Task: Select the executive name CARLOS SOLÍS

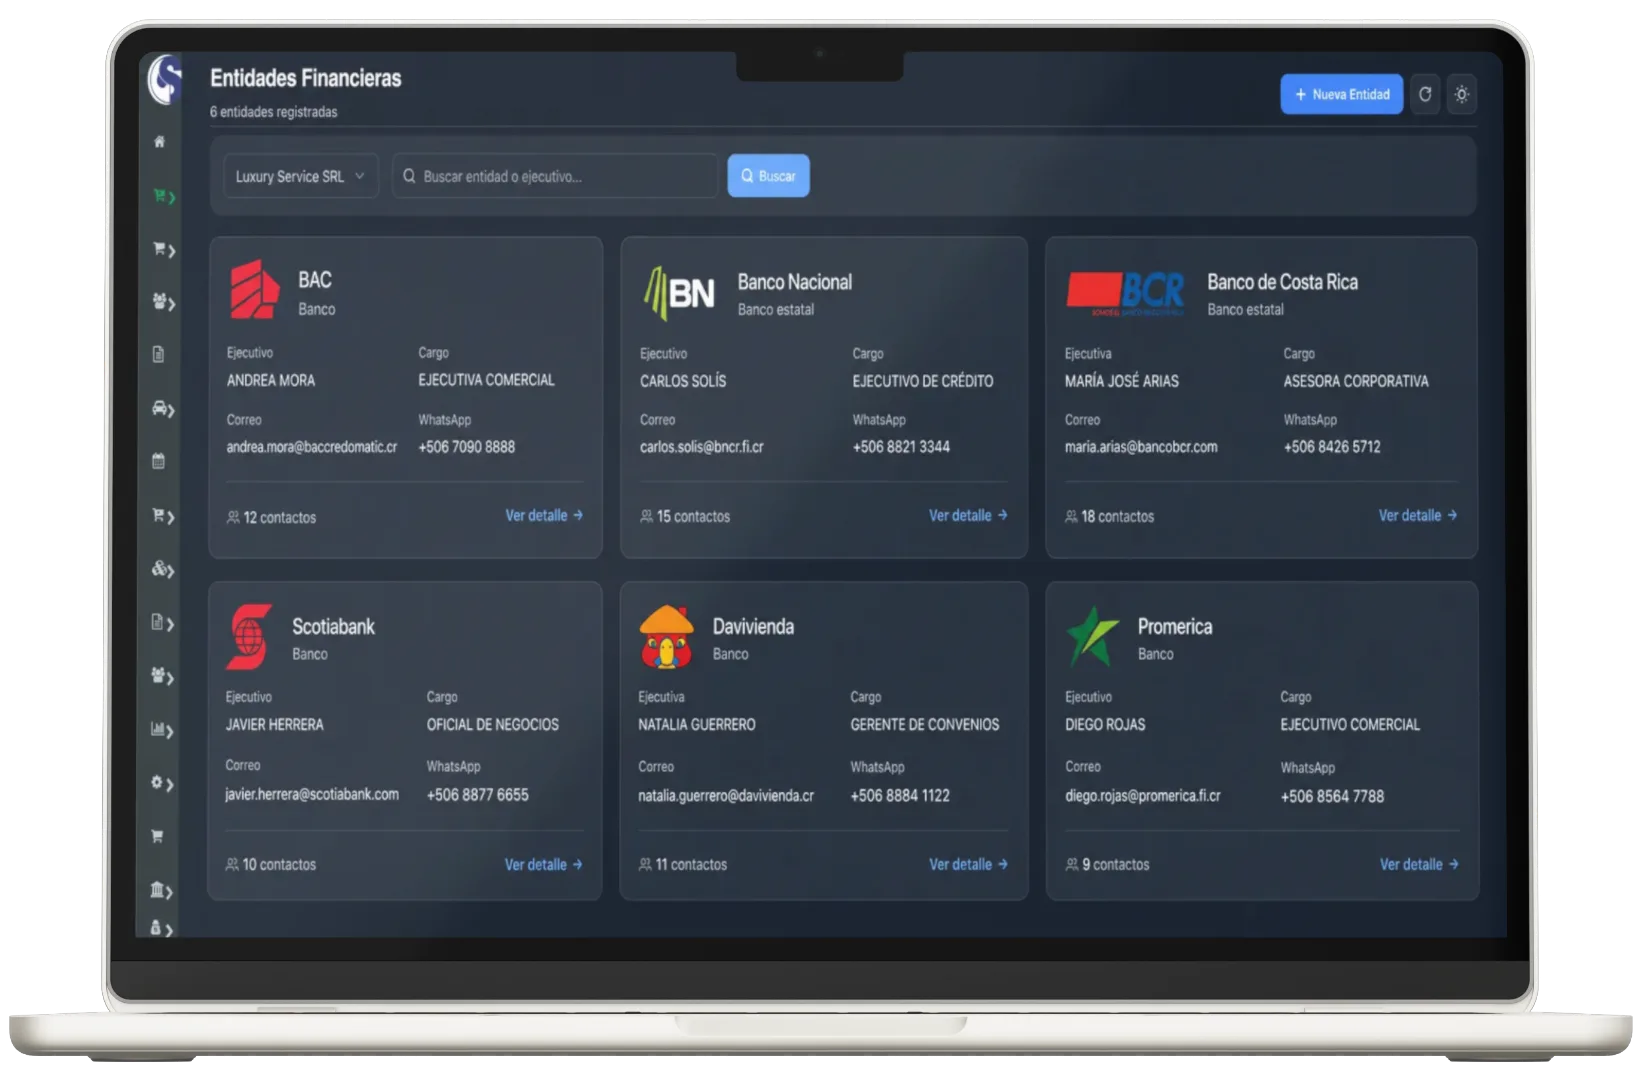Action: coord(683,381)
